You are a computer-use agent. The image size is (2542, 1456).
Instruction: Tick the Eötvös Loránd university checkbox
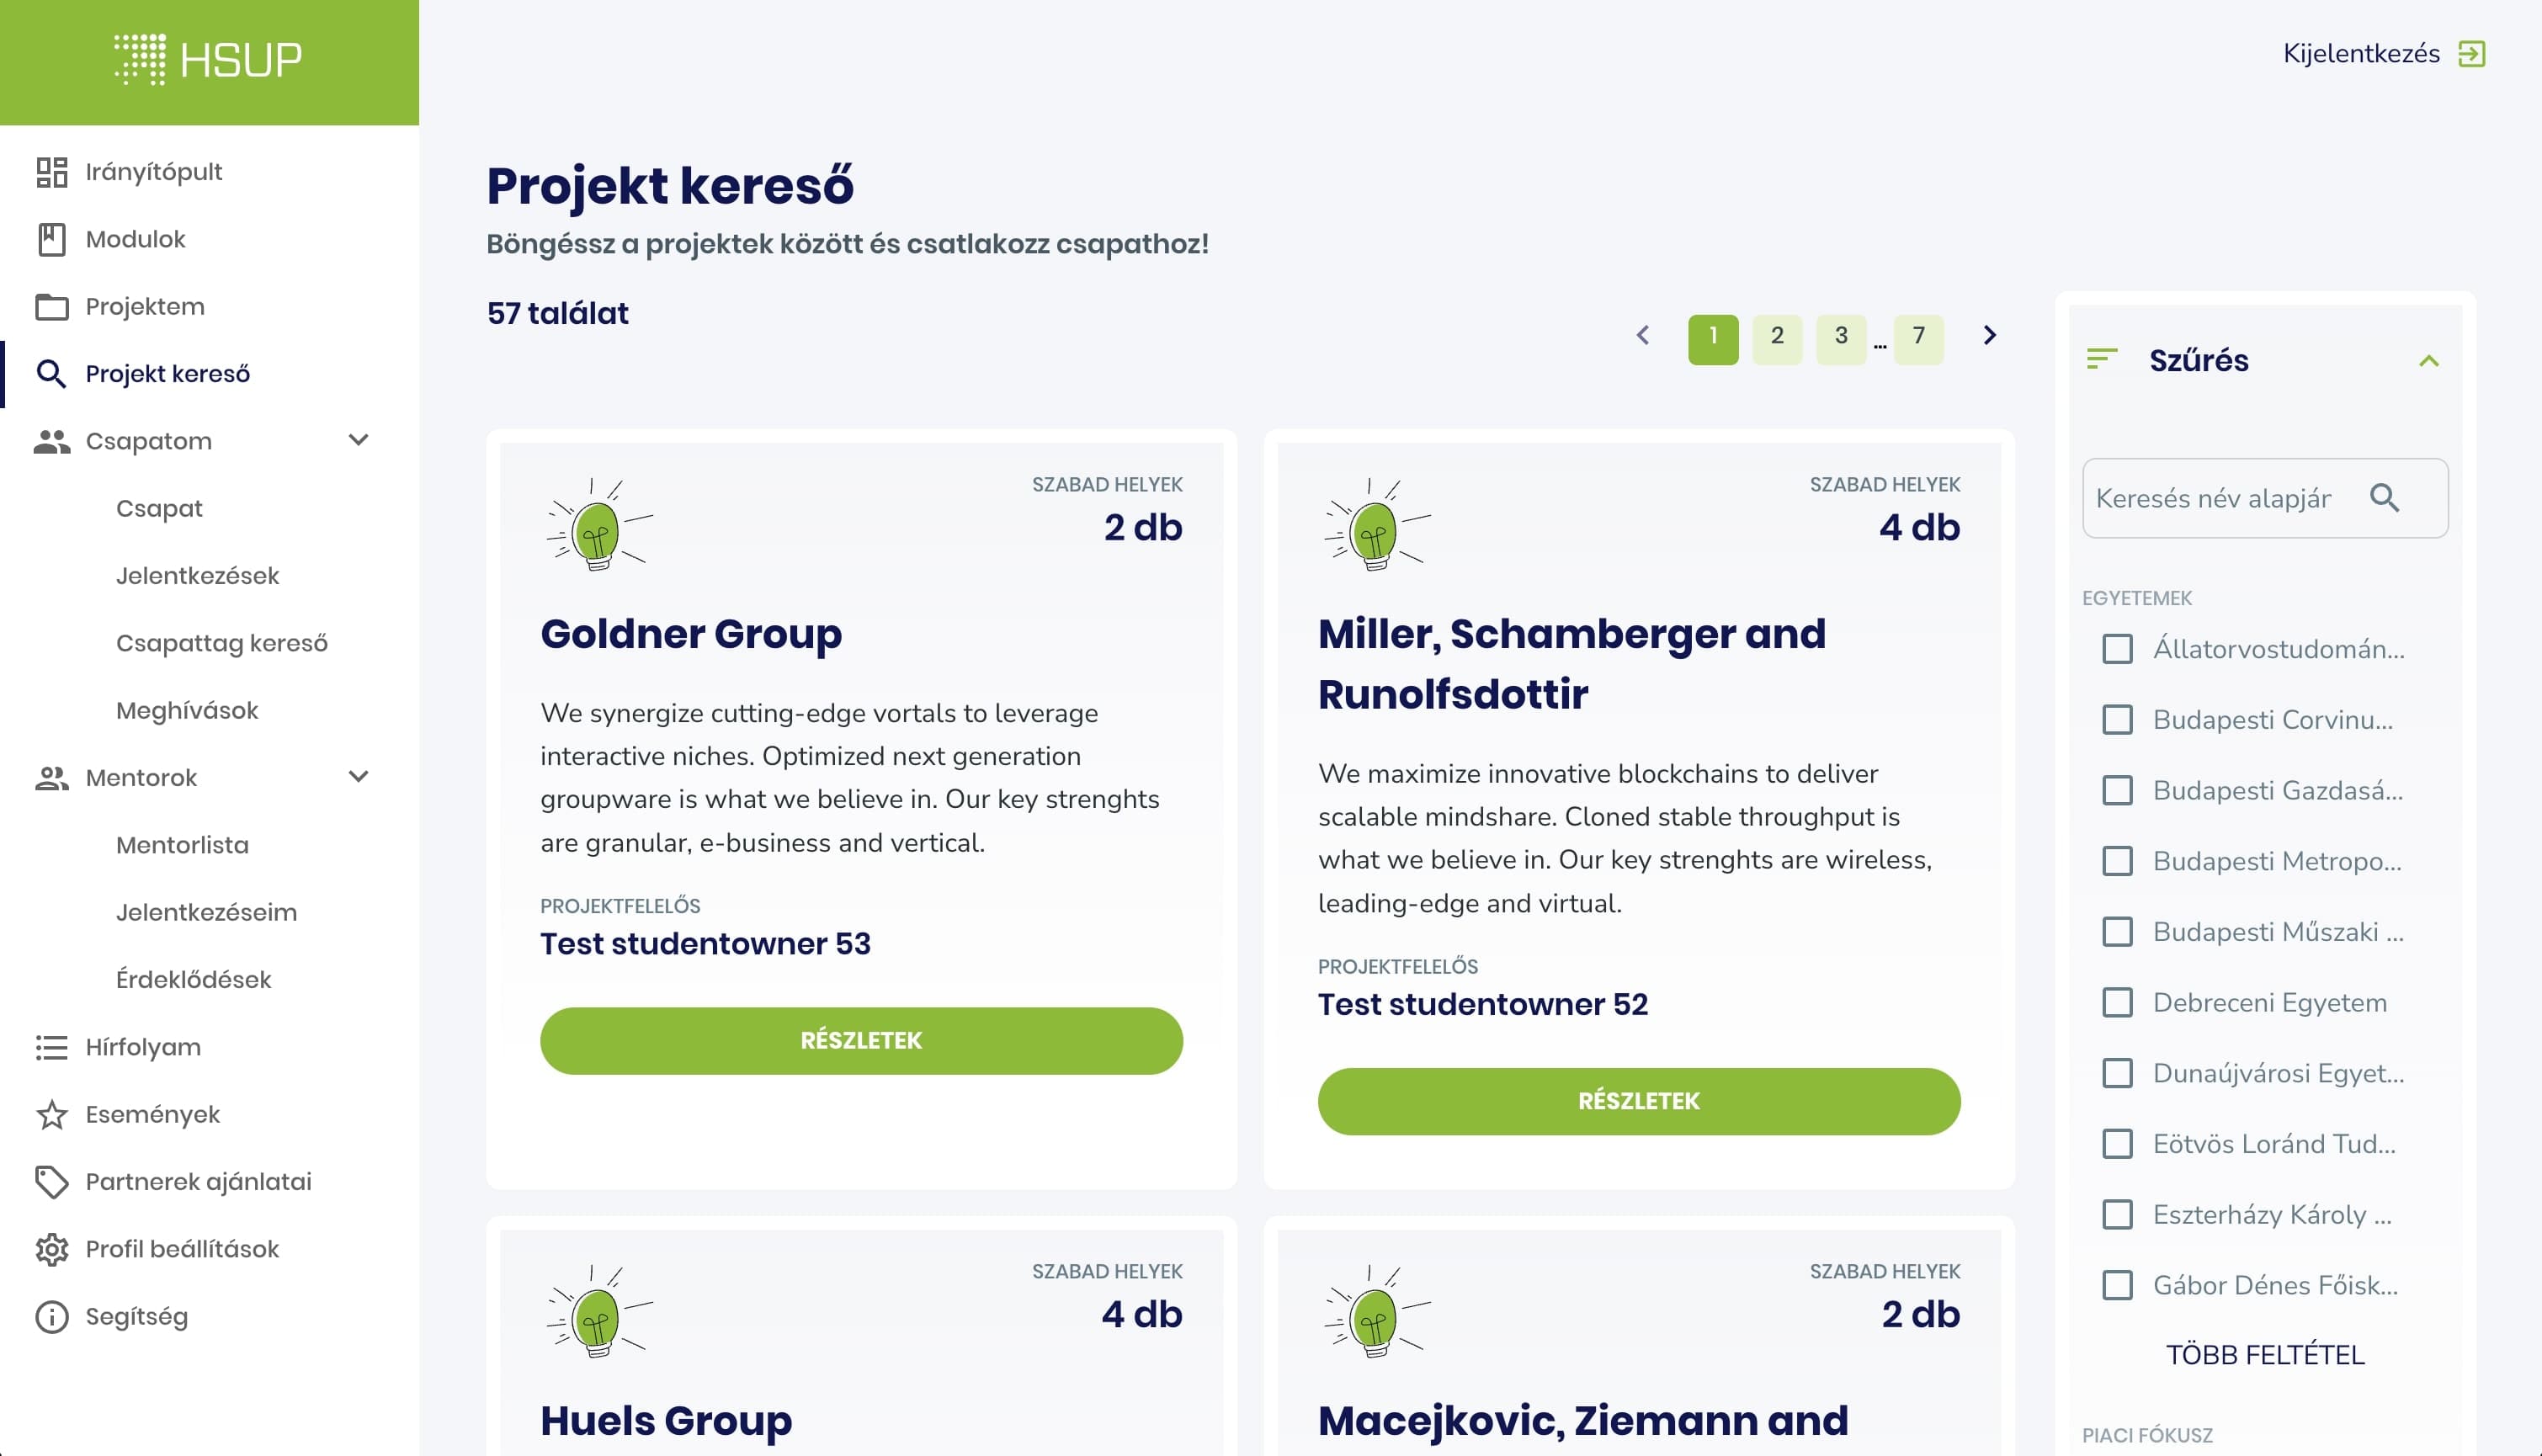[2117, 1144]
